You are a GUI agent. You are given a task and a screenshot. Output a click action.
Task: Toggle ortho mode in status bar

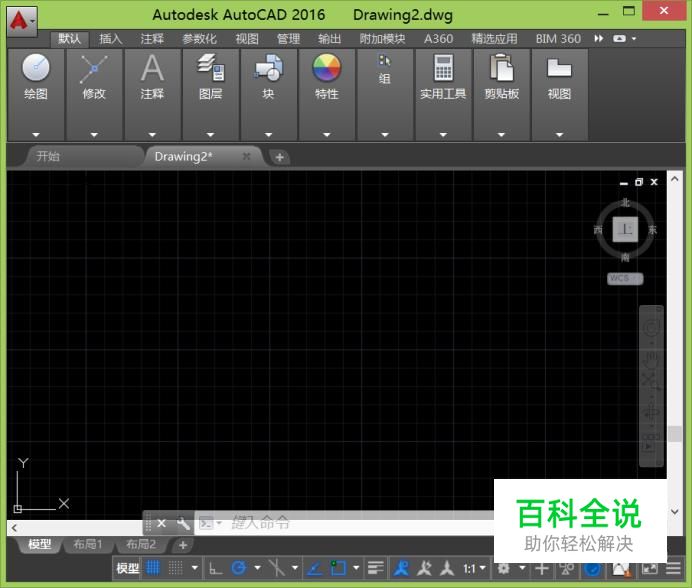(x=215, y=568)
